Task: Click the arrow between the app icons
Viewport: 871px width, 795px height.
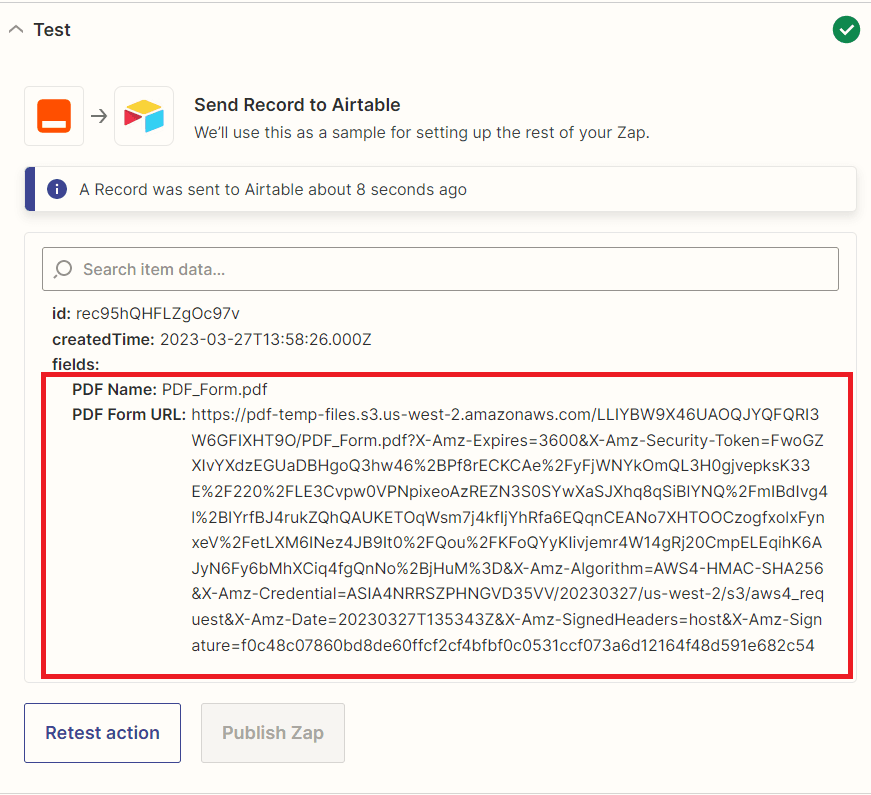Action: coord(99,116)
